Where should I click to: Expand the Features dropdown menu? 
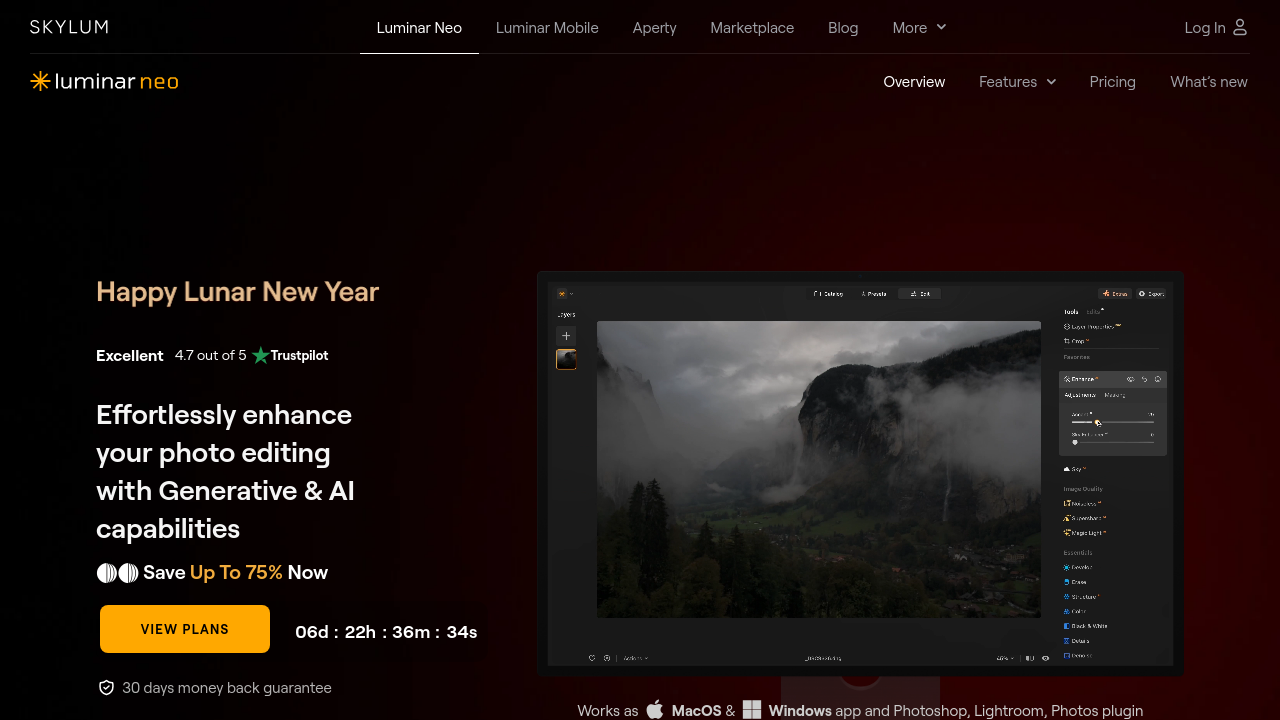(1017, 82)
